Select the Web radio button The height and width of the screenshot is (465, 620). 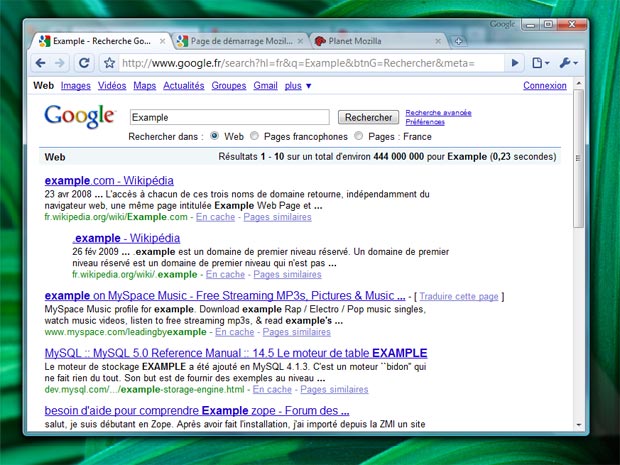[214, 136]
